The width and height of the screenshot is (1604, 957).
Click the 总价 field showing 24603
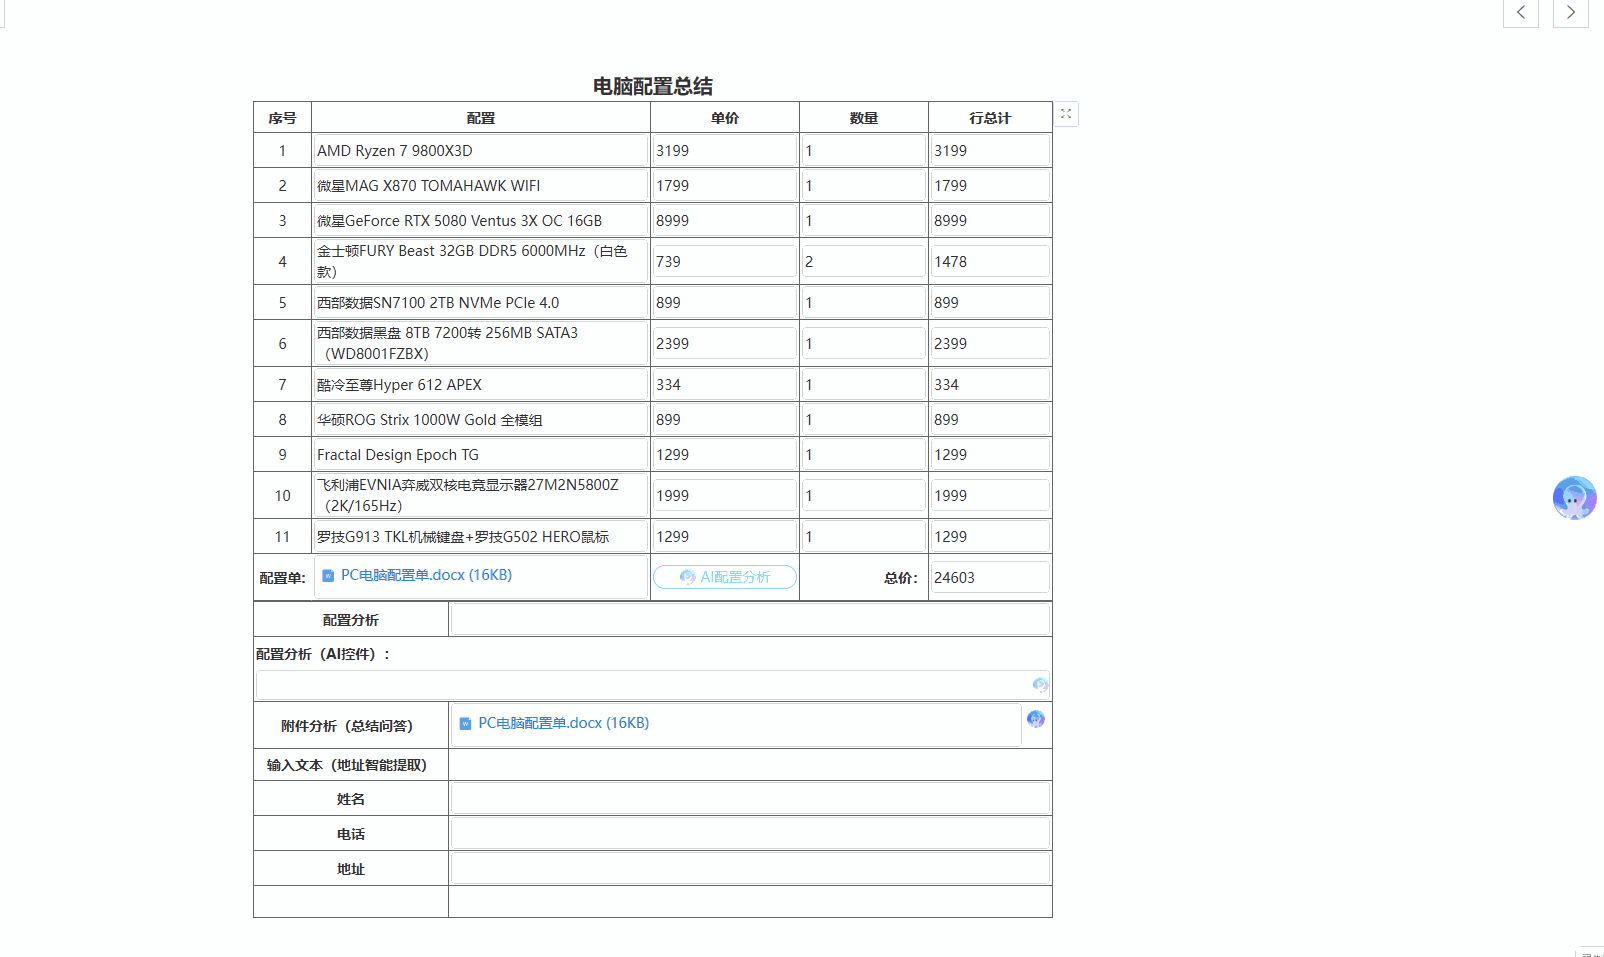(x=990, y=578)
